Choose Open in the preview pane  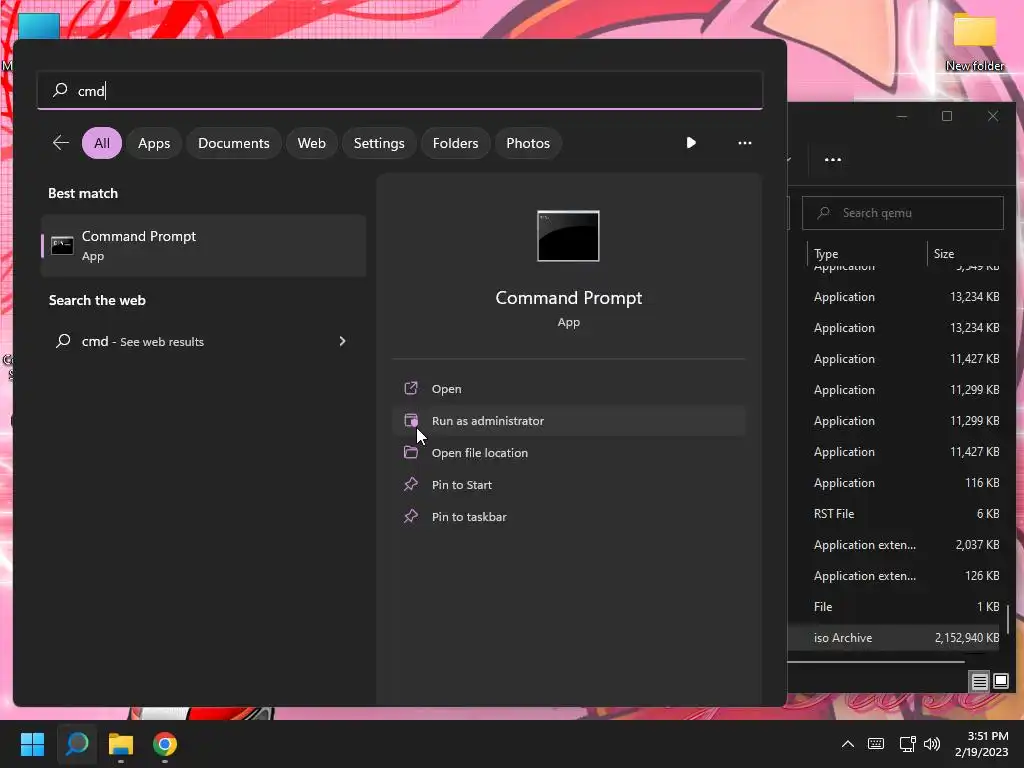click(x=569, y=389)
